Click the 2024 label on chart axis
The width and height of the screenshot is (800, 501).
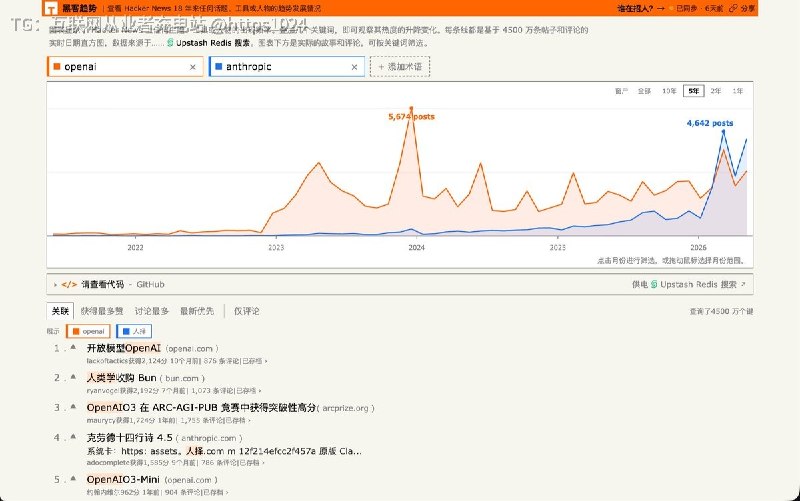click(x=416, y=247)
